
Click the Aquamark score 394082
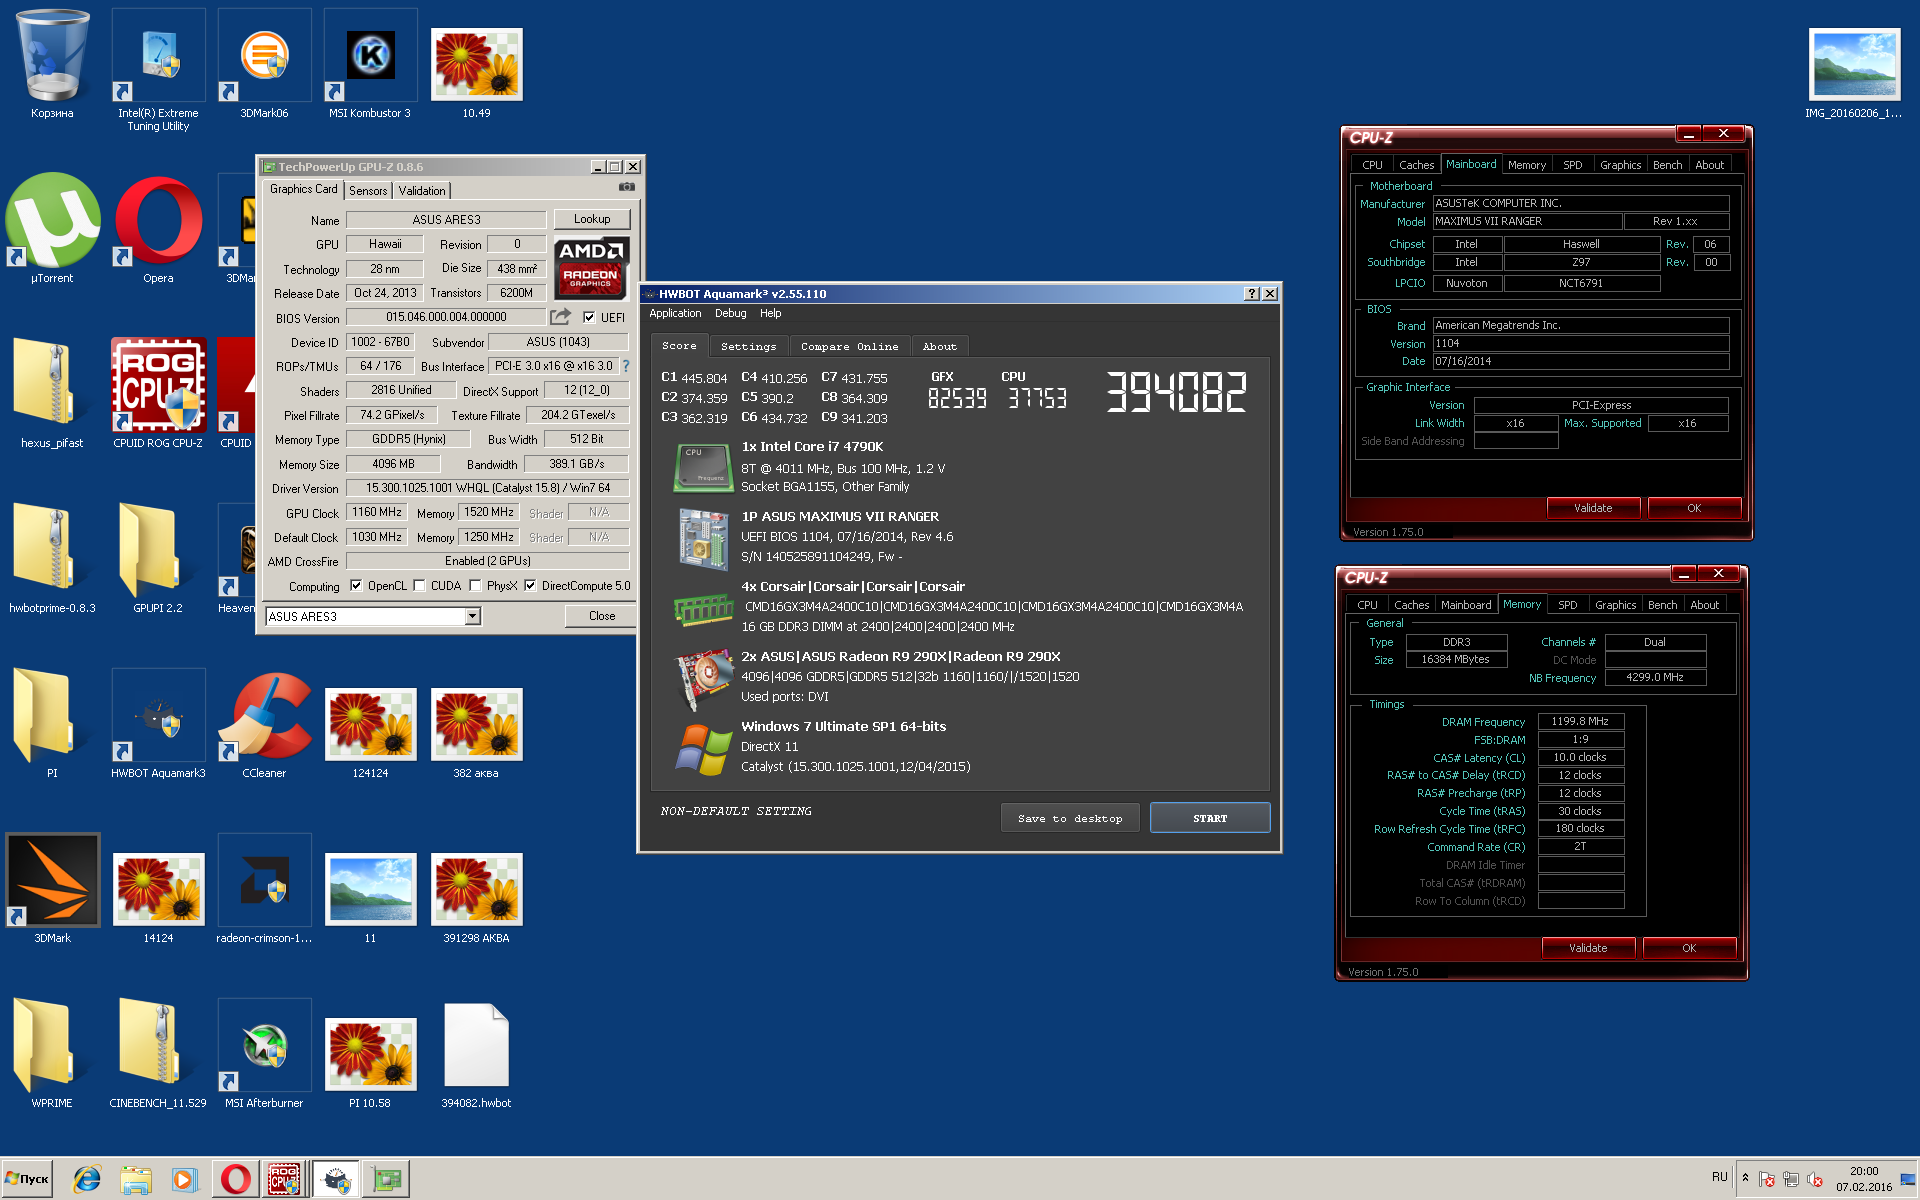pyautogui.click(x=1176, y=392)
